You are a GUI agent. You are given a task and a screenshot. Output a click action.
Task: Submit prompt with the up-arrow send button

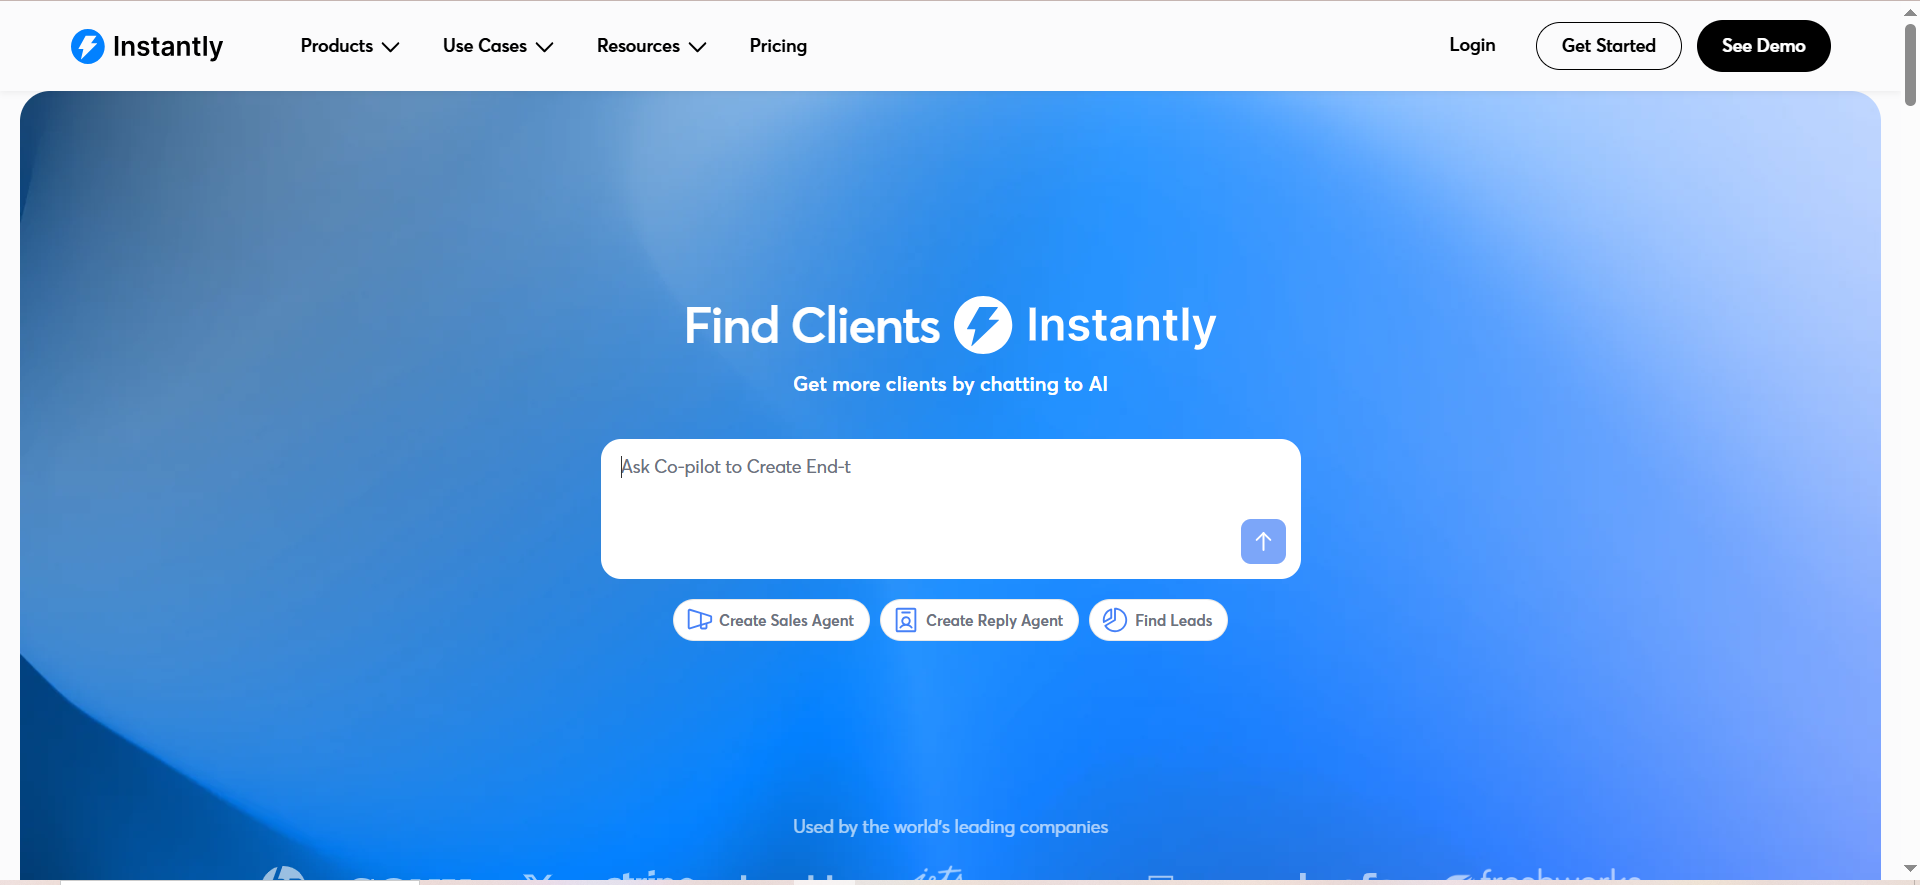(1263, 541)
